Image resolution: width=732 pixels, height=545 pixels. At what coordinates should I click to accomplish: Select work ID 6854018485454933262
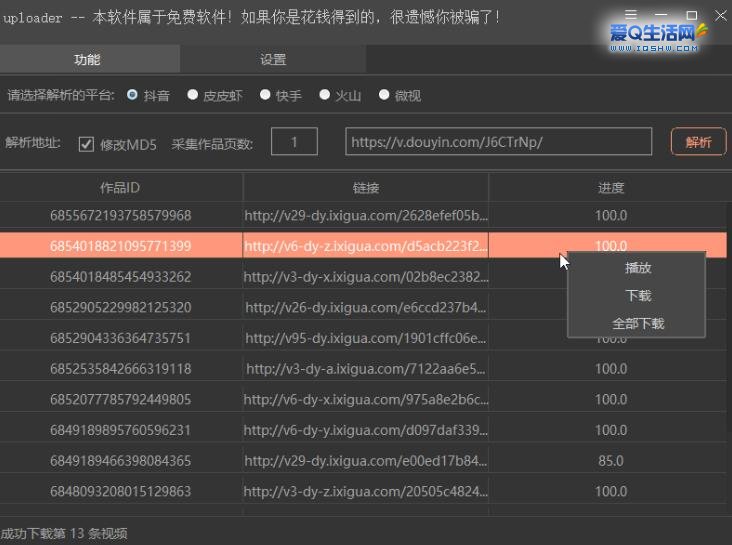[x=120, y=276]
